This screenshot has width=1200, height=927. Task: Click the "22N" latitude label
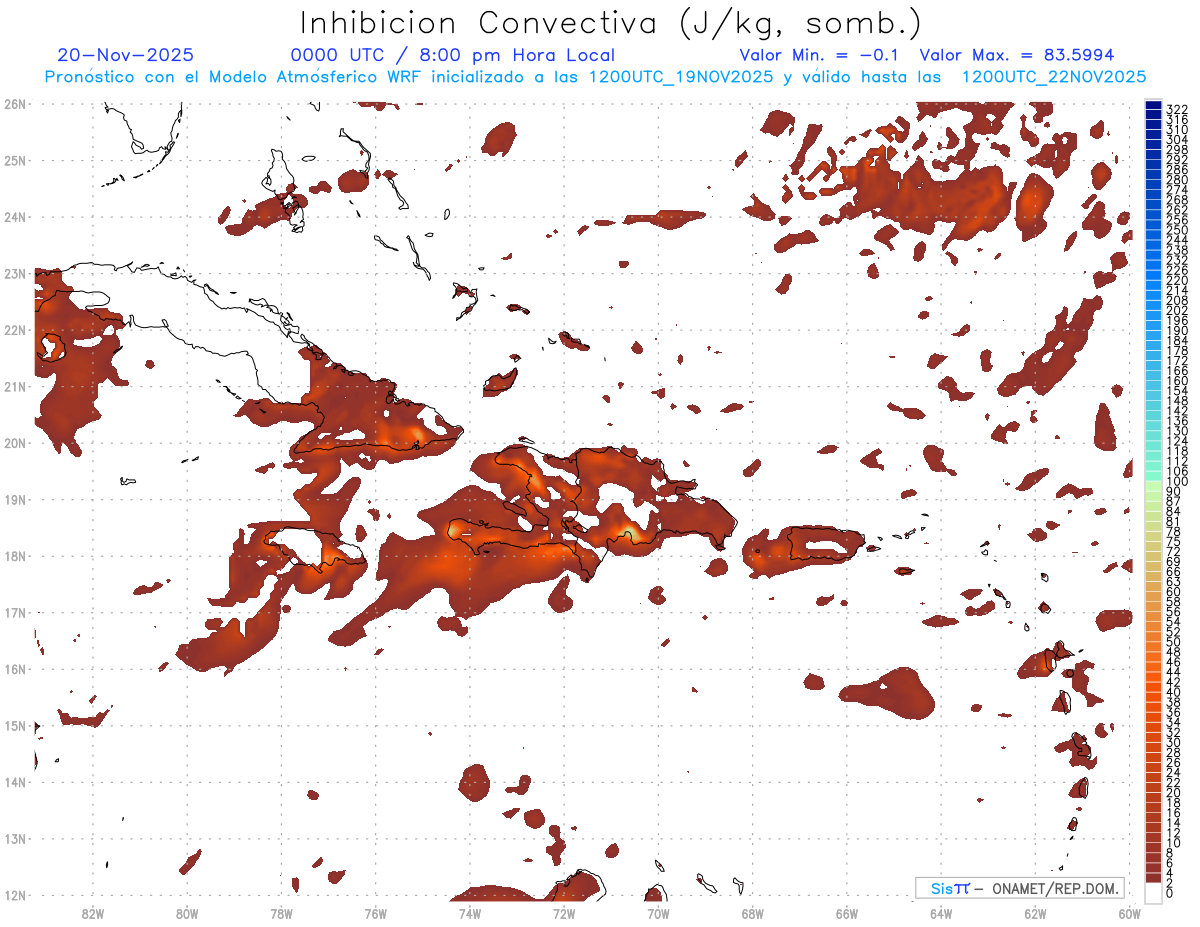(15, 330)
